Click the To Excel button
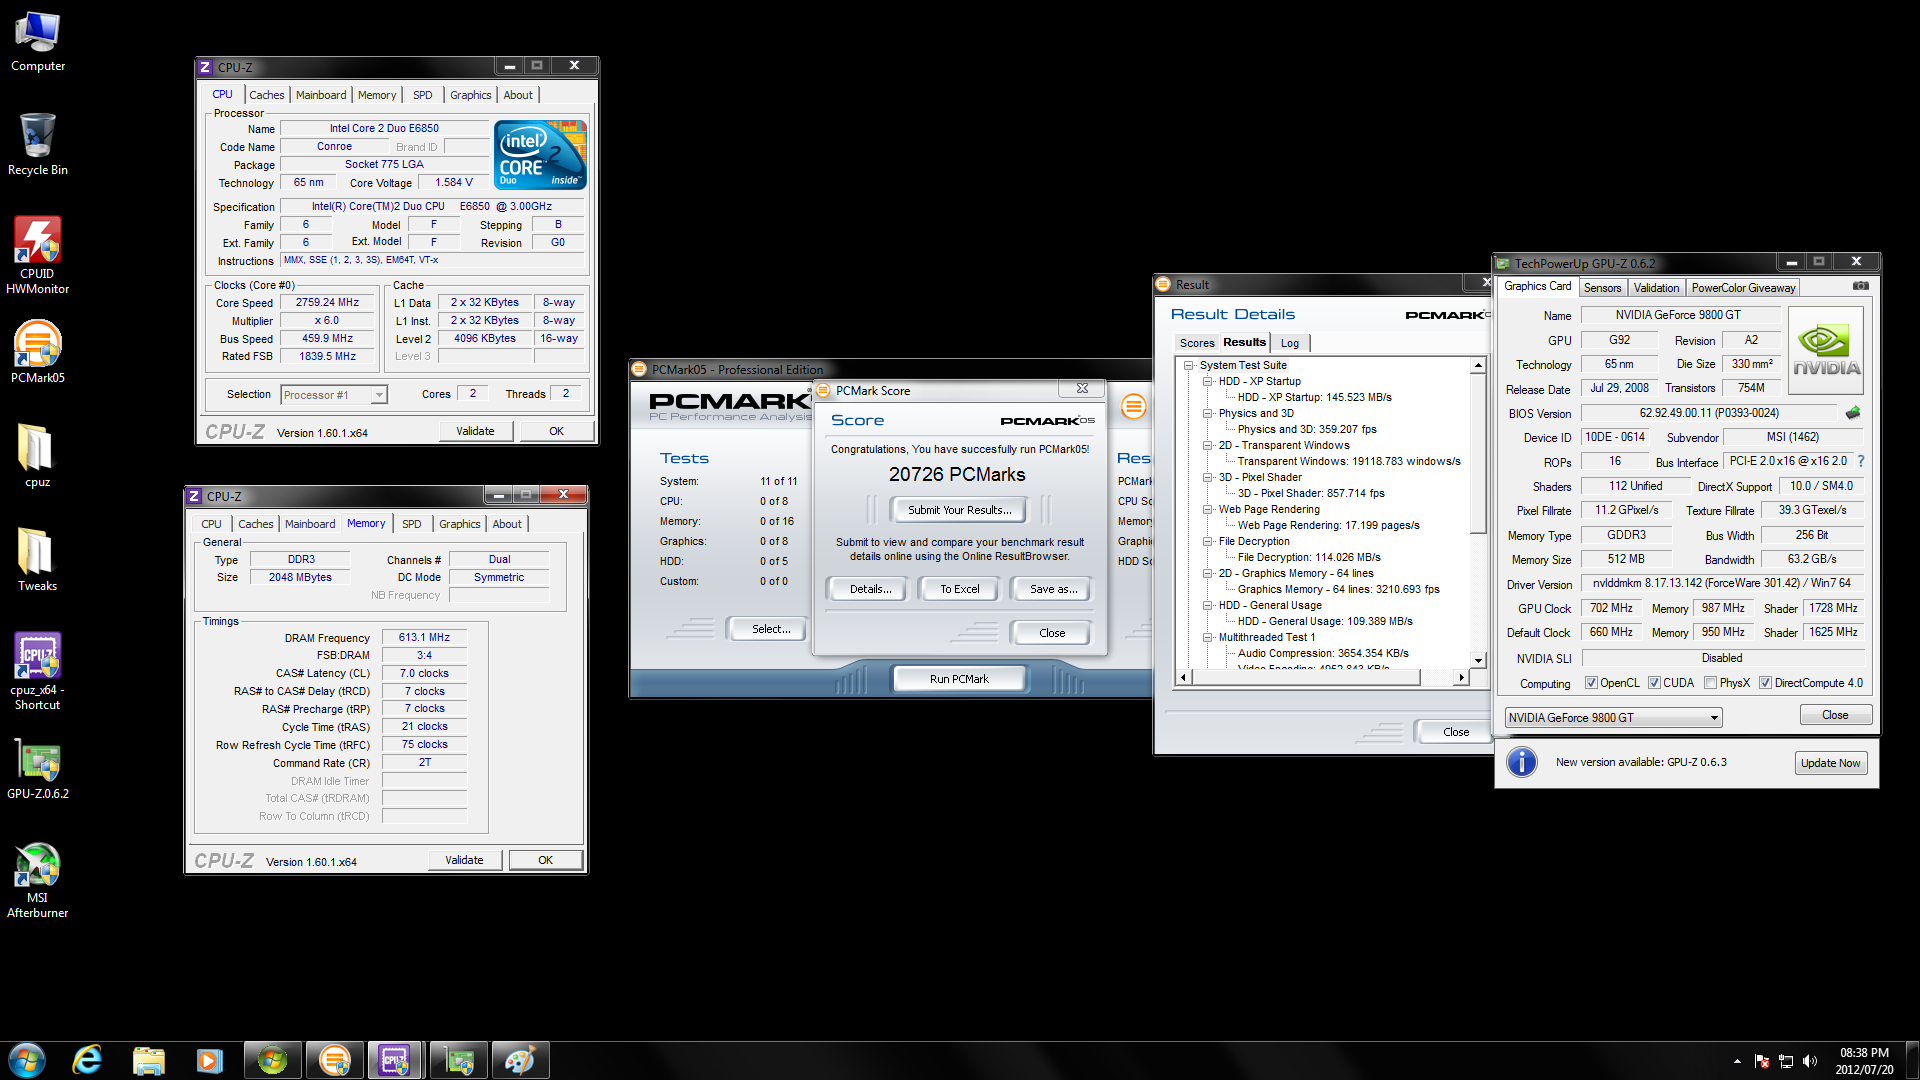Screen dimensions: 1920x1080 (x=959, y=589)
